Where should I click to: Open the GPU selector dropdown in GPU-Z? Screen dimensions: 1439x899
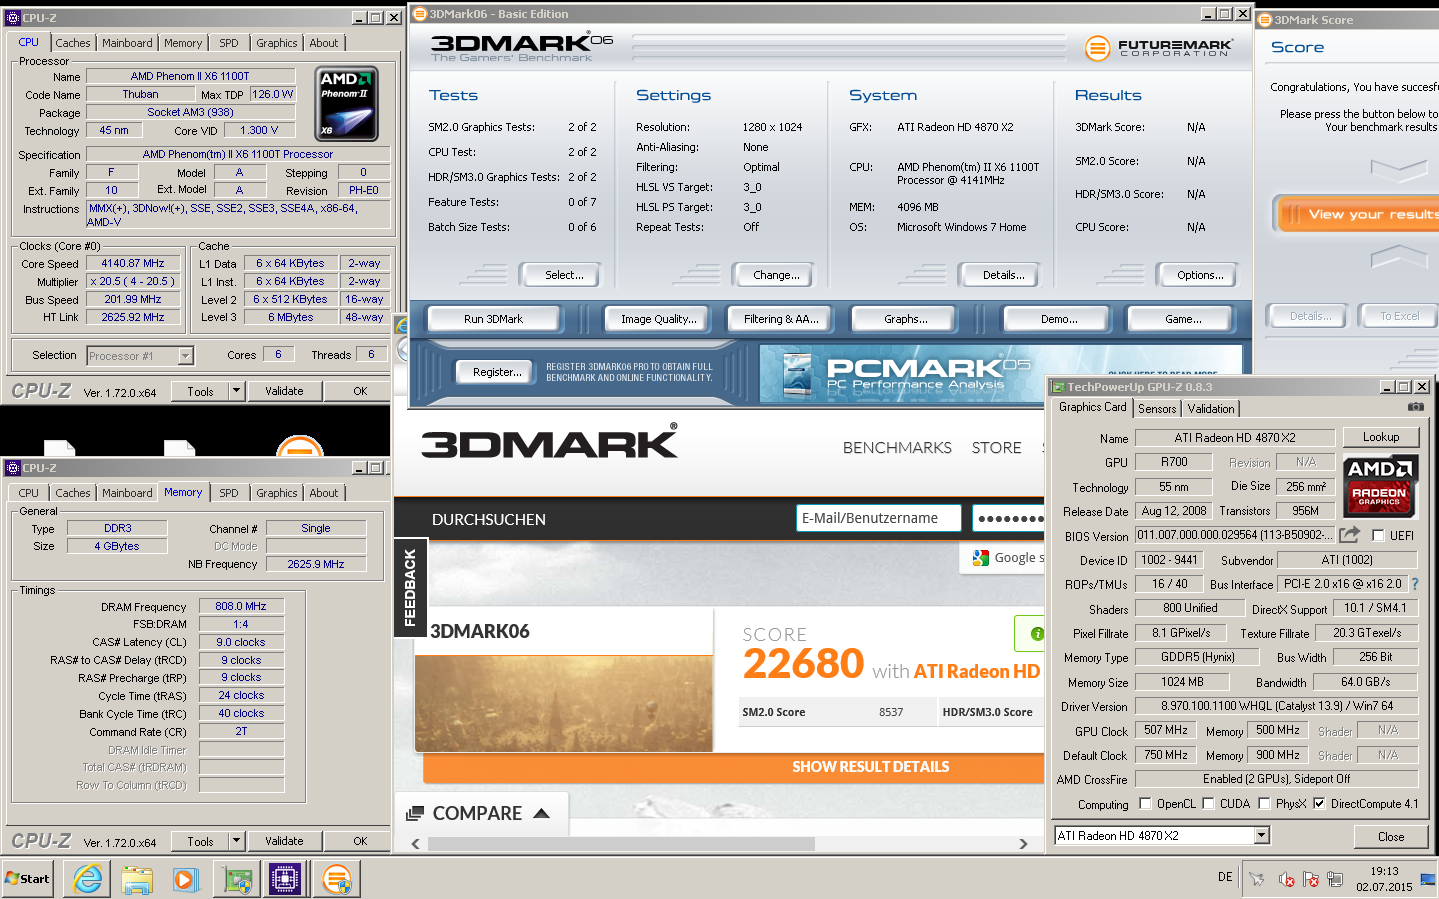(x=1261, y=835)
